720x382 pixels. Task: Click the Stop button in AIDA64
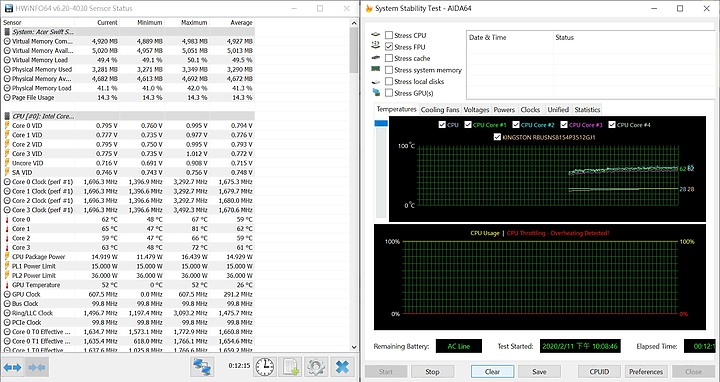(x=432, y=371)
